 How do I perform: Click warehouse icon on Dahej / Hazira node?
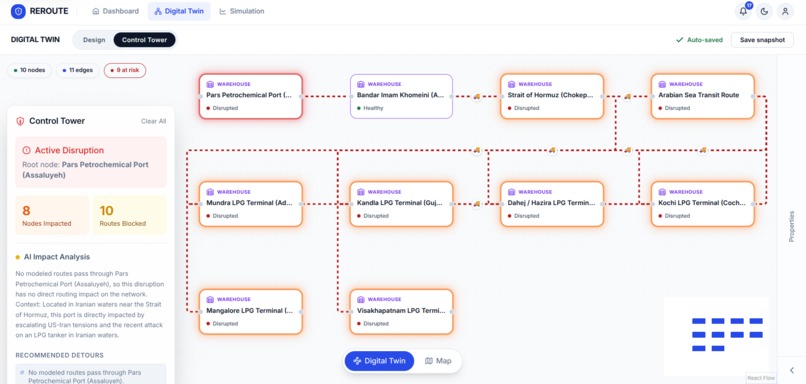[511, 192]
